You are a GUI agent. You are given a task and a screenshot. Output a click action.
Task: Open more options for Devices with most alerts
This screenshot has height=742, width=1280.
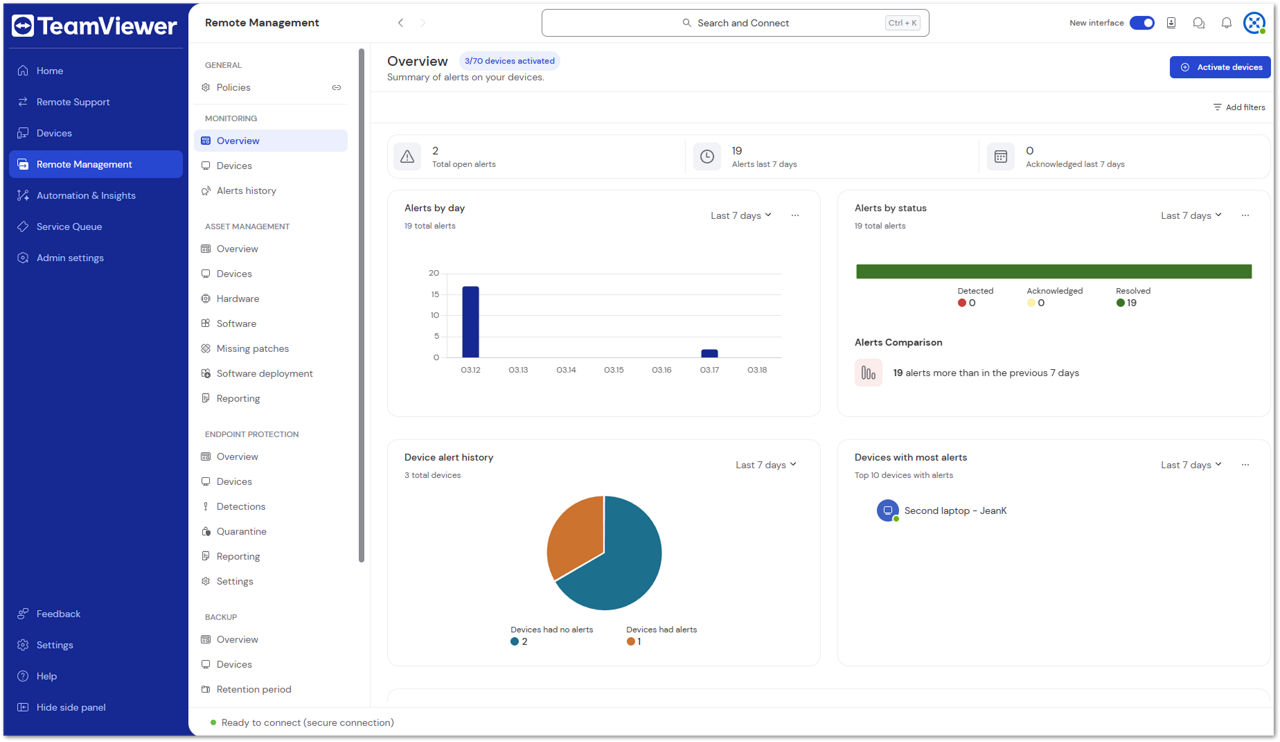(x=1245, y=465)
